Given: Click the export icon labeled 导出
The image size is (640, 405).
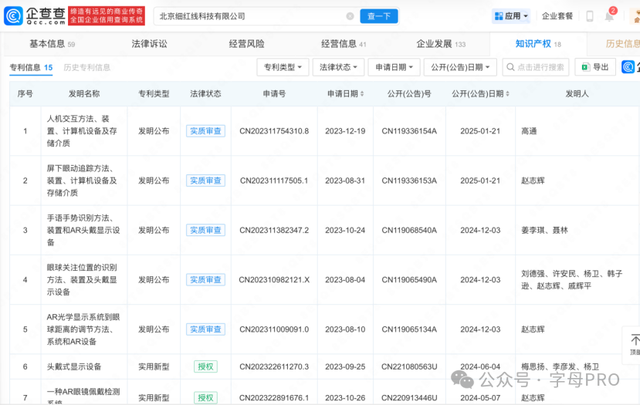Looking at the screenshot, I should point(595,67).
